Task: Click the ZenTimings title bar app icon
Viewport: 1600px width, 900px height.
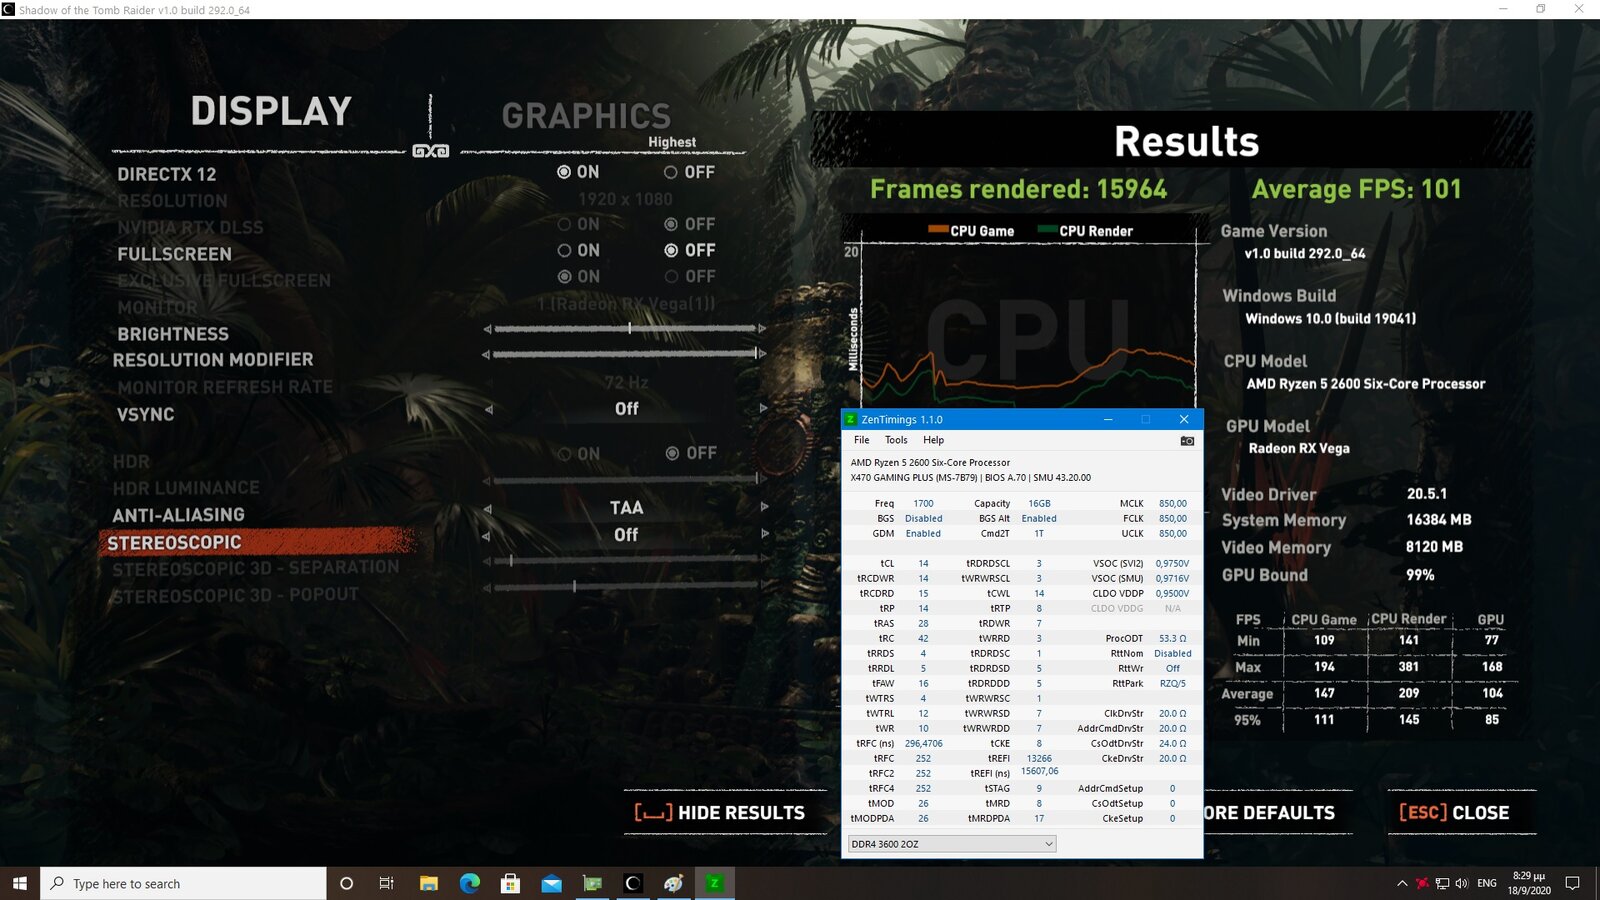Action: 851,419
